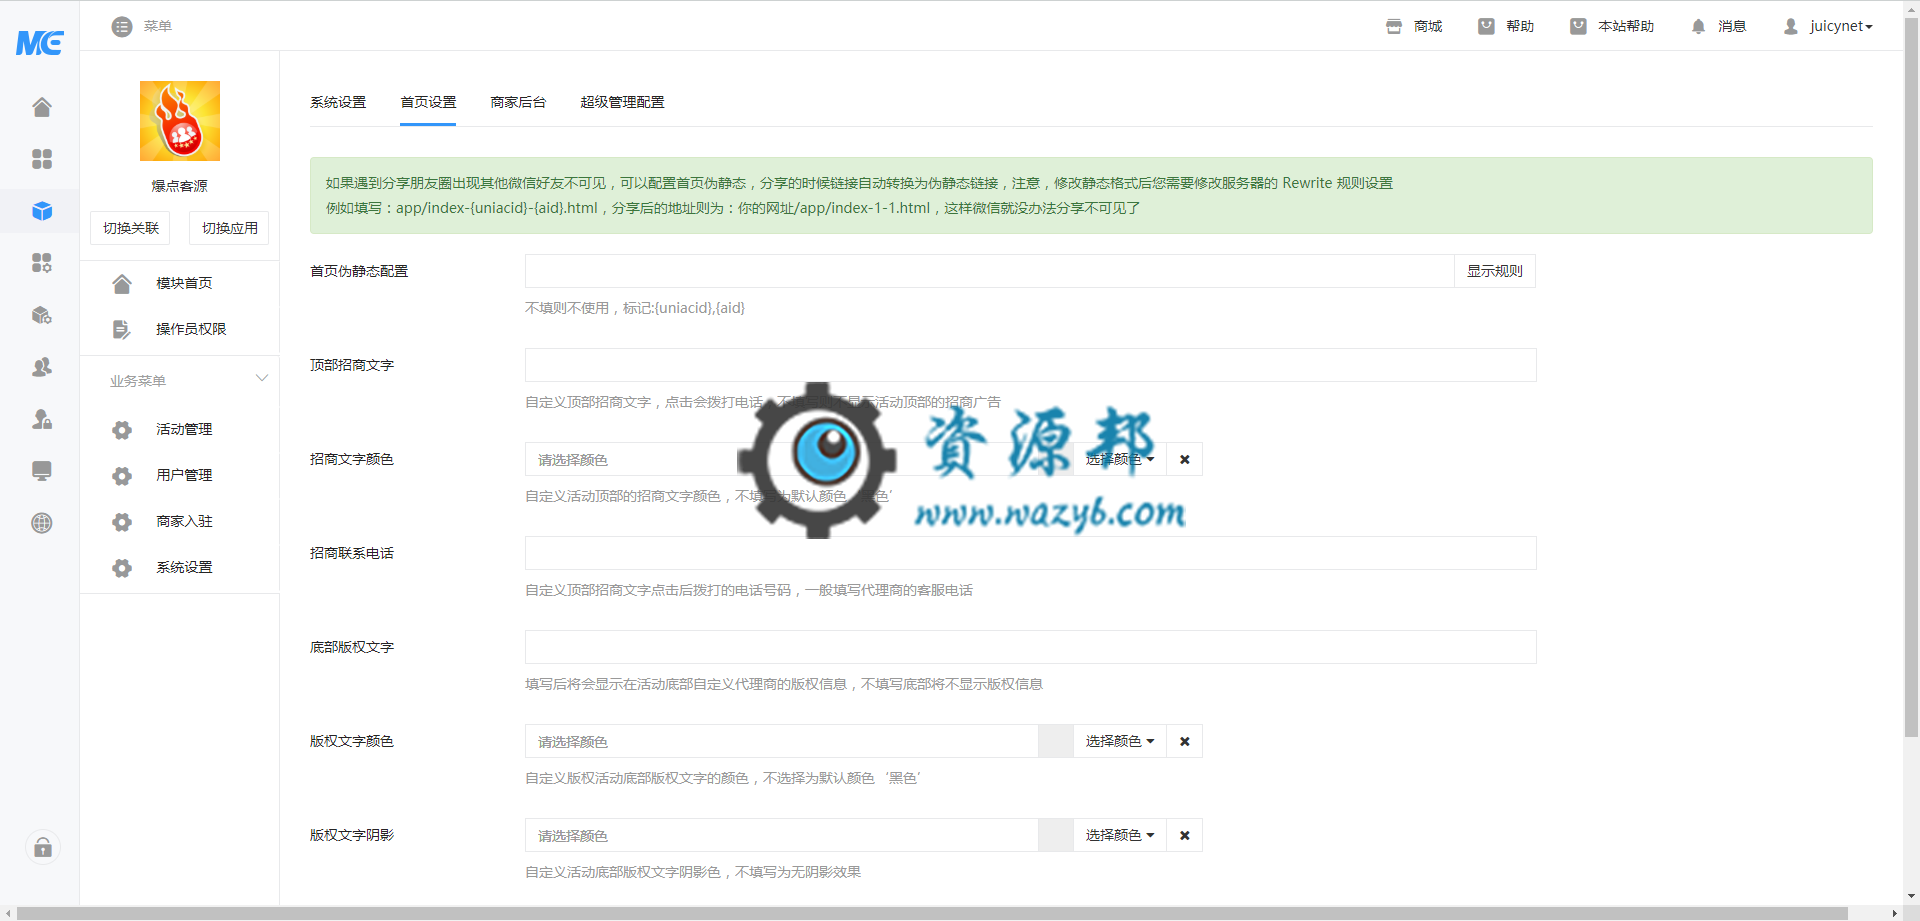Click the gear icon beside 商家入驻
The height and width of the screenshot is (921, 1920).
122,522
